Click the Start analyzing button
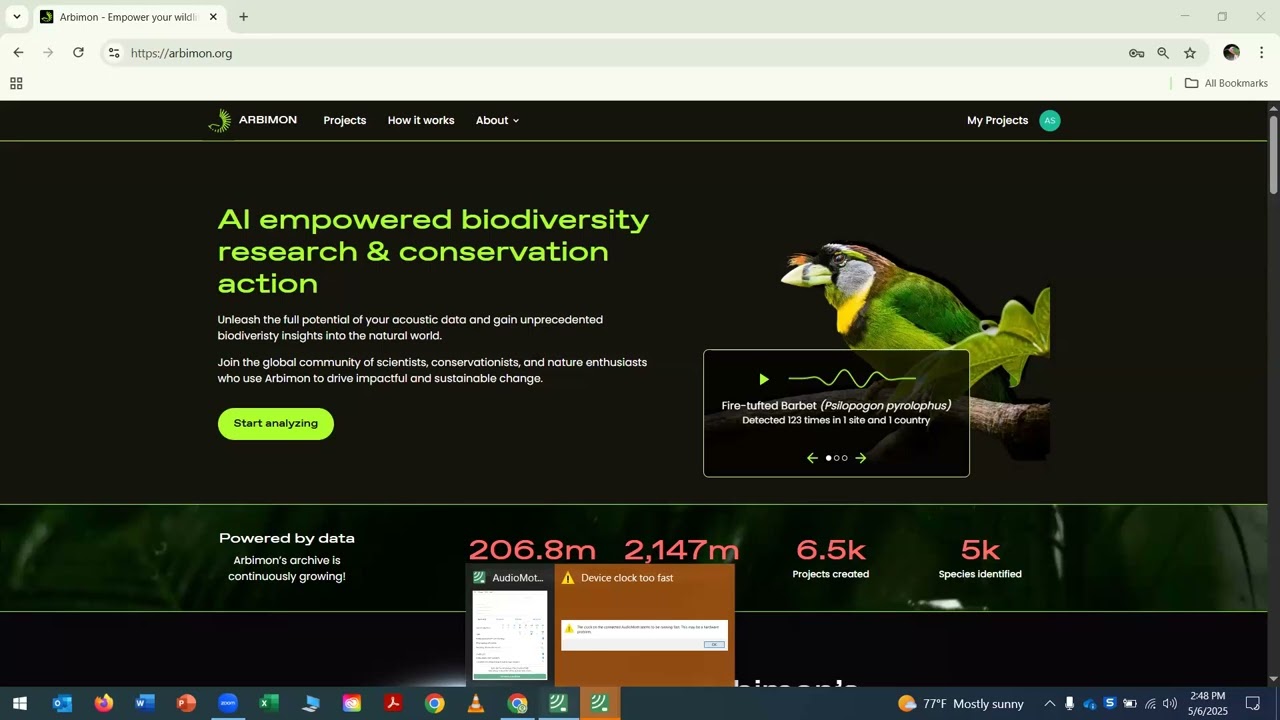Image resolution: width=1280 pixels, height=720 pixels. 276,423
